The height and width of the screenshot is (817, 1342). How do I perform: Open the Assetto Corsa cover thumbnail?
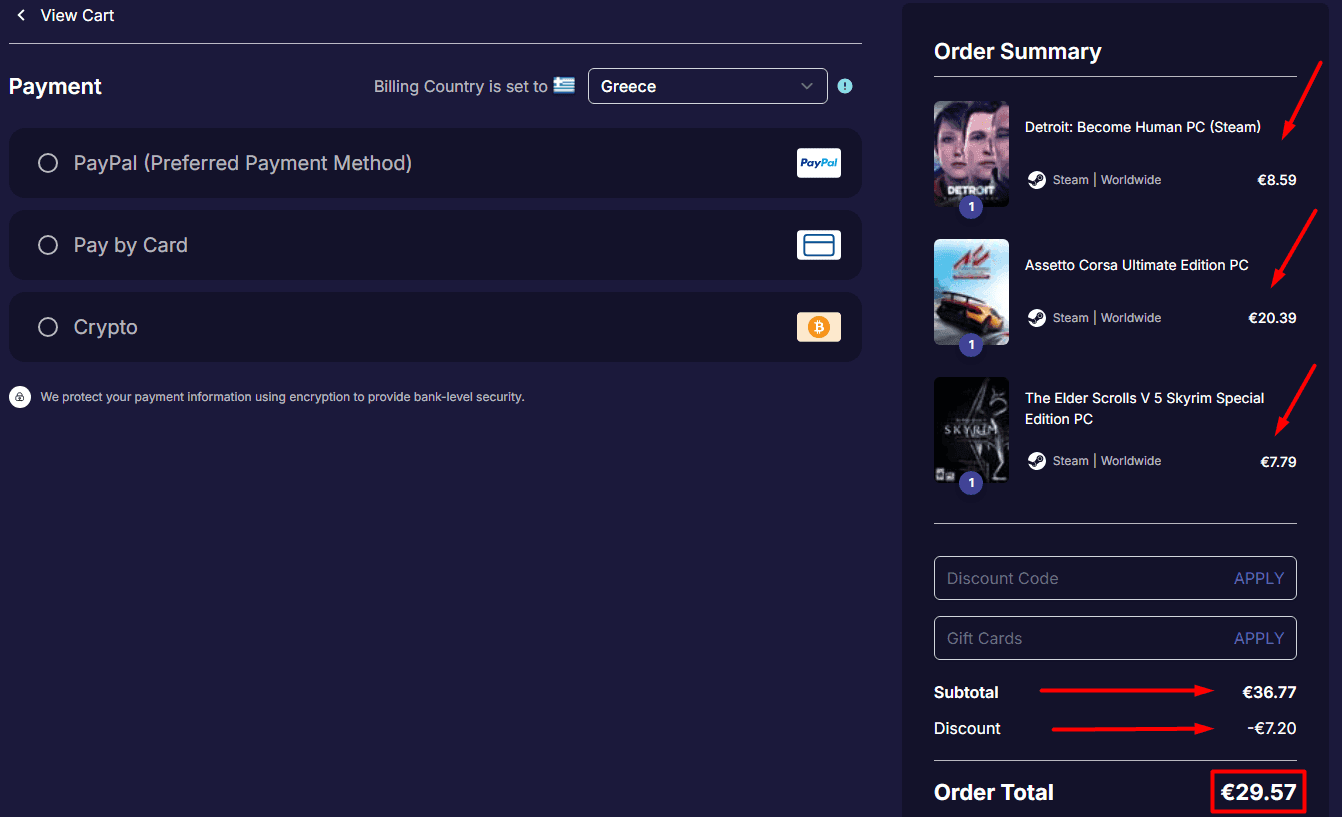pyautogui.click(x=971, y=292)
